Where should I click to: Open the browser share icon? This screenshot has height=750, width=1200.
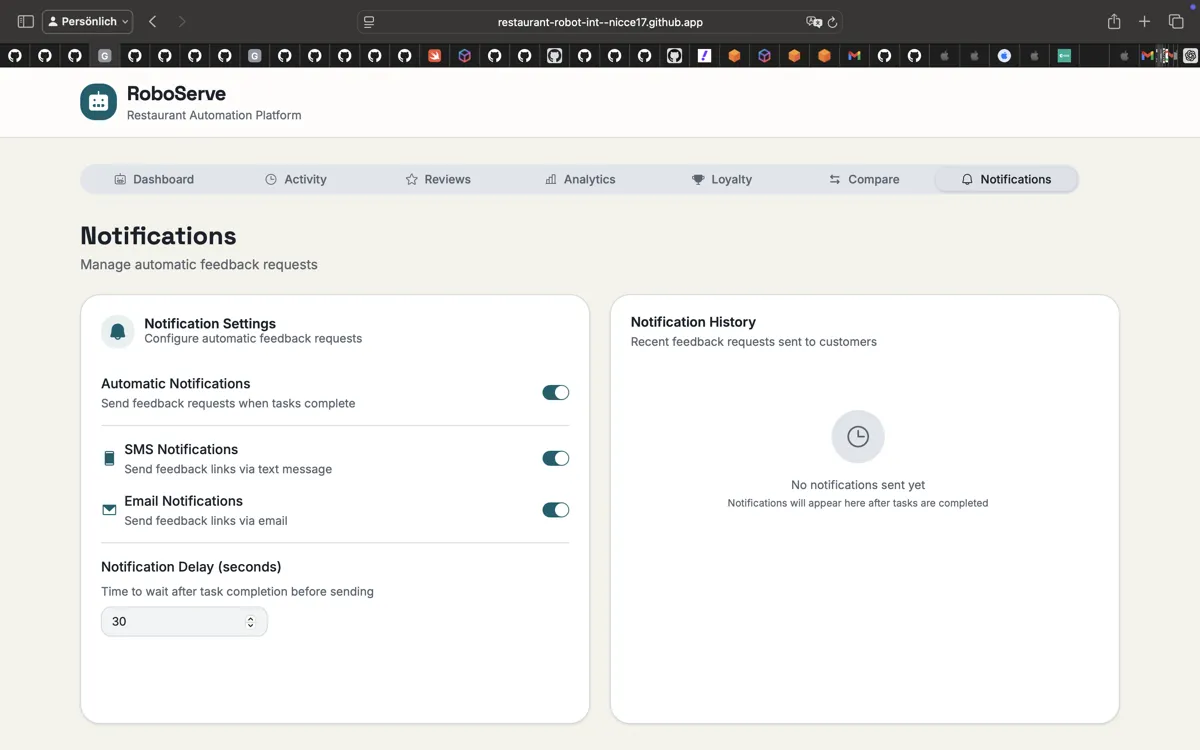[x=1114, y=22]
